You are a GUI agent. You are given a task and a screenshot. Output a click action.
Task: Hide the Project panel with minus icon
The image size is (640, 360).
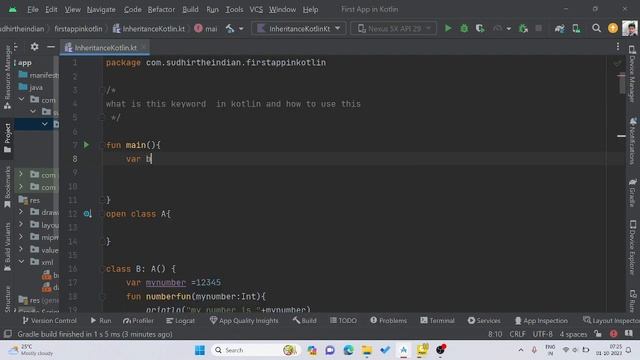coord(51,47)
